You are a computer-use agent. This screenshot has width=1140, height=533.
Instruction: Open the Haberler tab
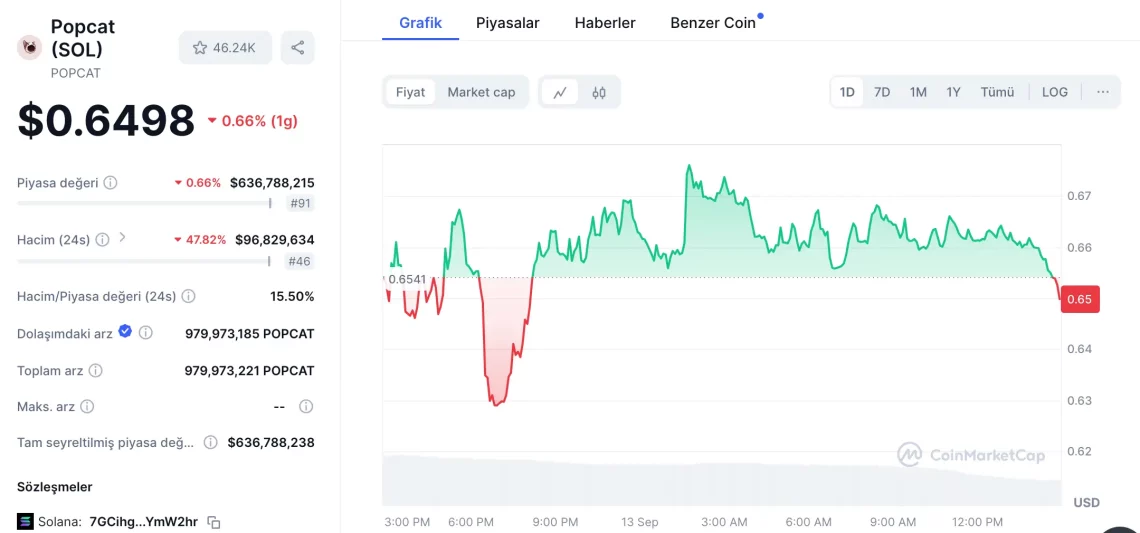pyautogui.click(x=605, y=23)
